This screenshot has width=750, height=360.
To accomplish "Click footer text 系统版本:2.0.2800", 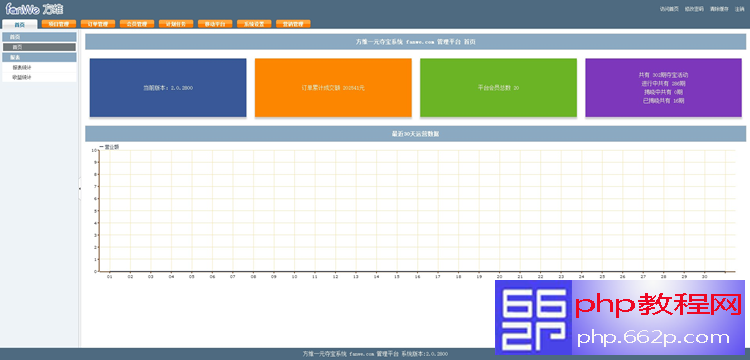I will click(425, 354).
